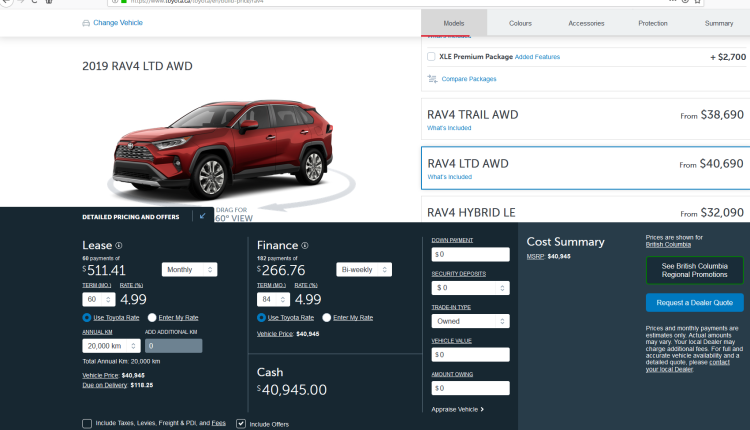The height and width of the screenshot is (430, 750).
Task: Enable Include Taxes, Levies, Freight checkbox
Action: point(87,424)
